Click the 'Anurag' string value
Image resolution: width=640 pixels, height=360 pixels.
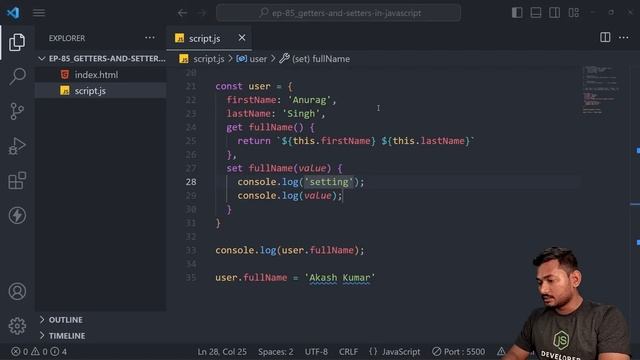(x=309, y=100)
